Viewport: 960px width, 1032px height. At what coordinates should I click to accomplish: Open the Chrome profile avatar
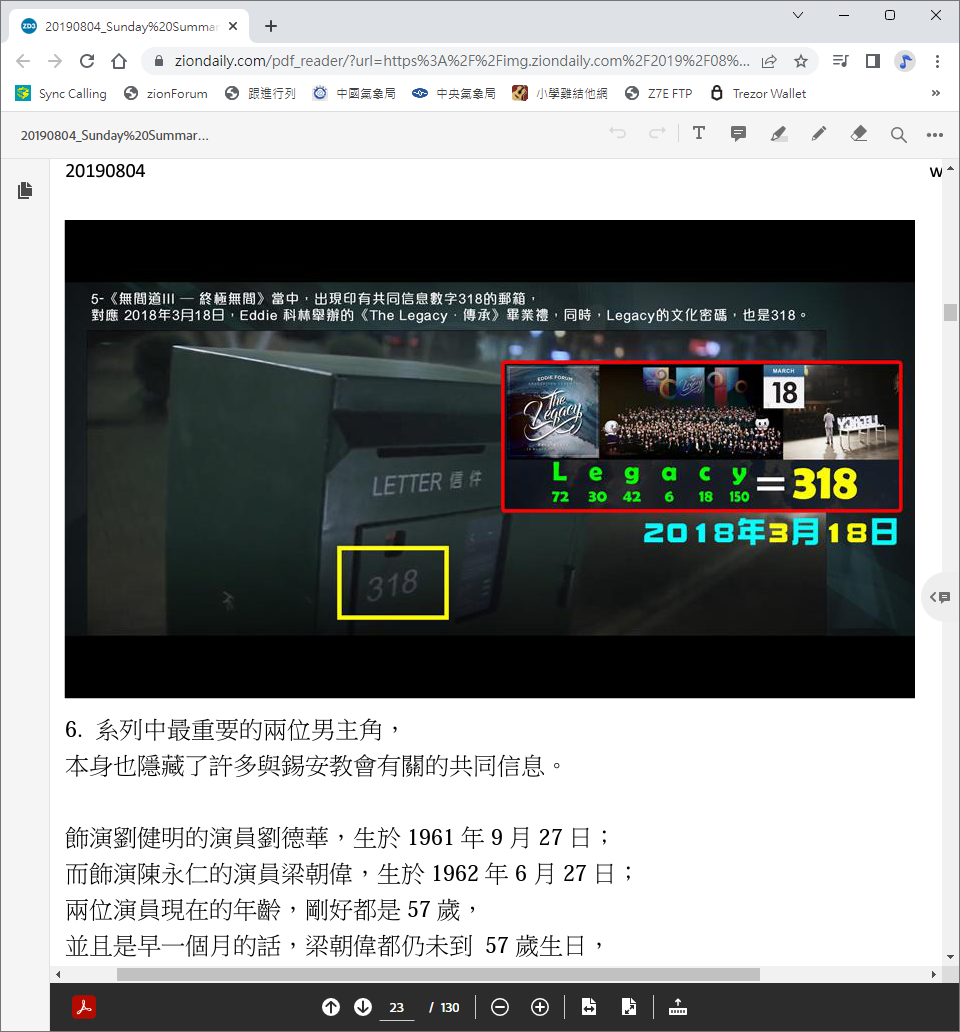[x=905, y=61]
